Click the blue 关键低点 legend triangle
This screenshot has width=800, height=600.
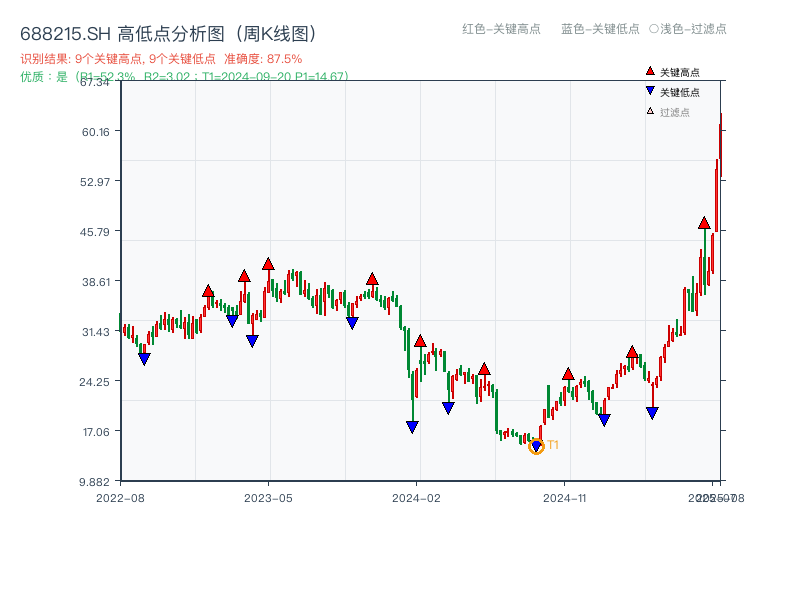650,92
